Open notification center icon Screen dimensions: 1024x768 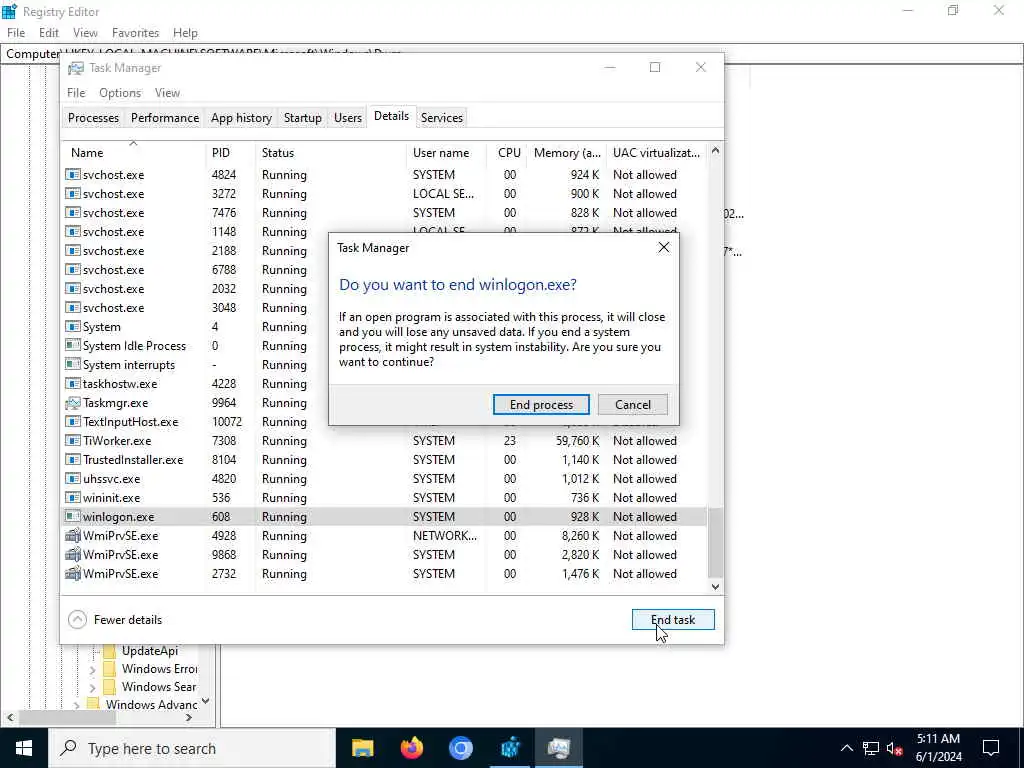coord(991,748)
